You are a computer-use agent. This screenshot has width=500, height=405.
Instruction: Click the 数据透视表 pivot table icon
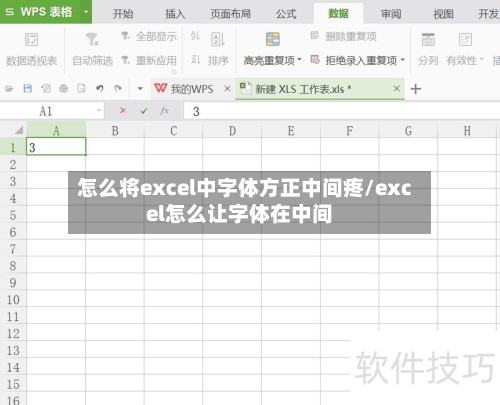[x=32, y=40]
